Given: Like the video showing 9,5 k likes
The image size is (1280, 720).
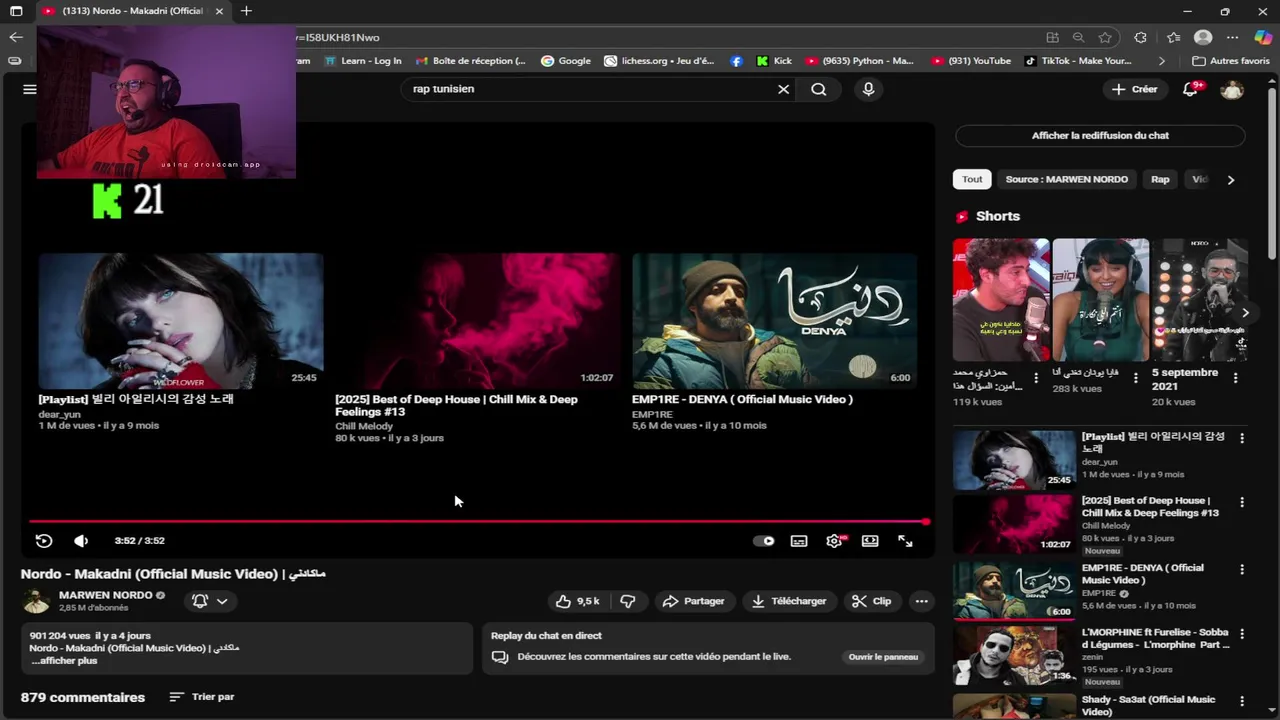Looking at the screenshot, I should point(578,601).
